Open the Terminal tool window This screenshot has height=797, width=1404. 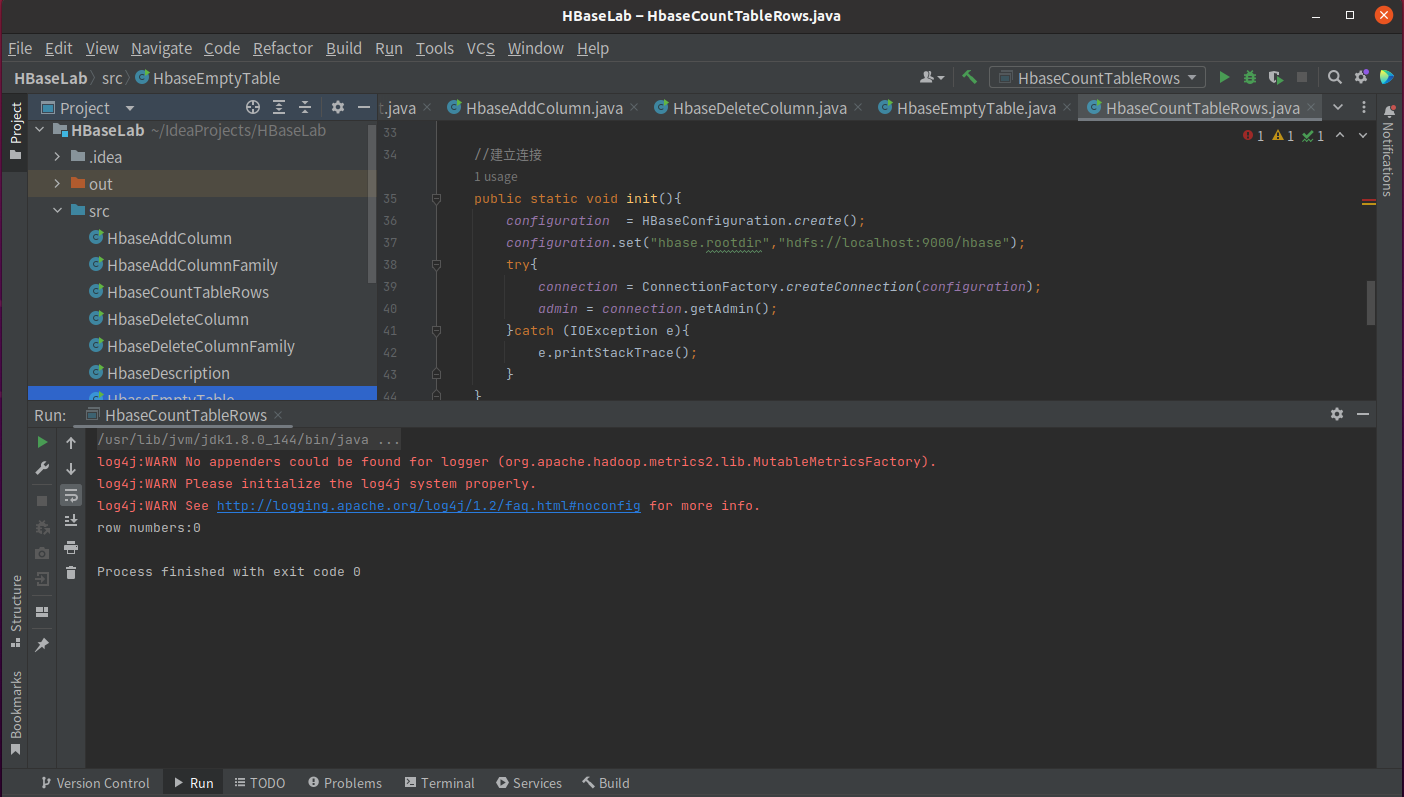click(x=439, y=783)
